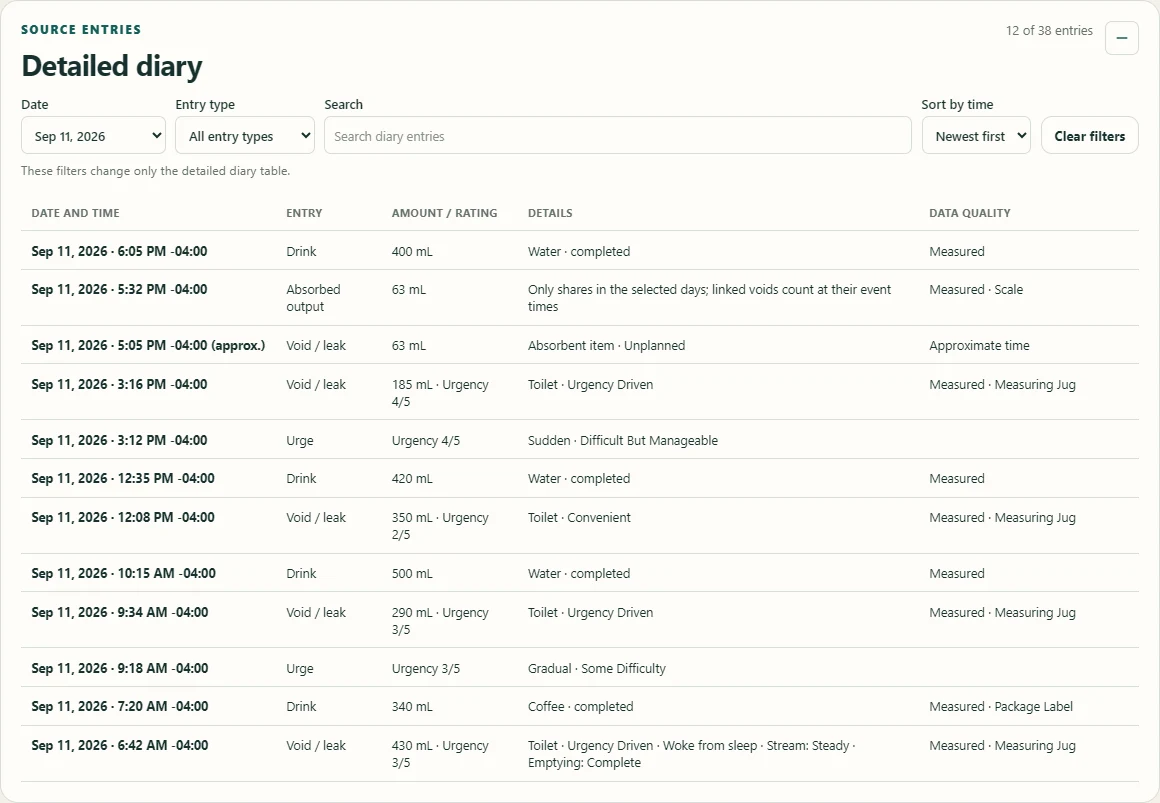Select the 5:32 PM entry timestamp
Image resolution: width=1160 pixels, height=803 pixels.
tap(119, 289)
